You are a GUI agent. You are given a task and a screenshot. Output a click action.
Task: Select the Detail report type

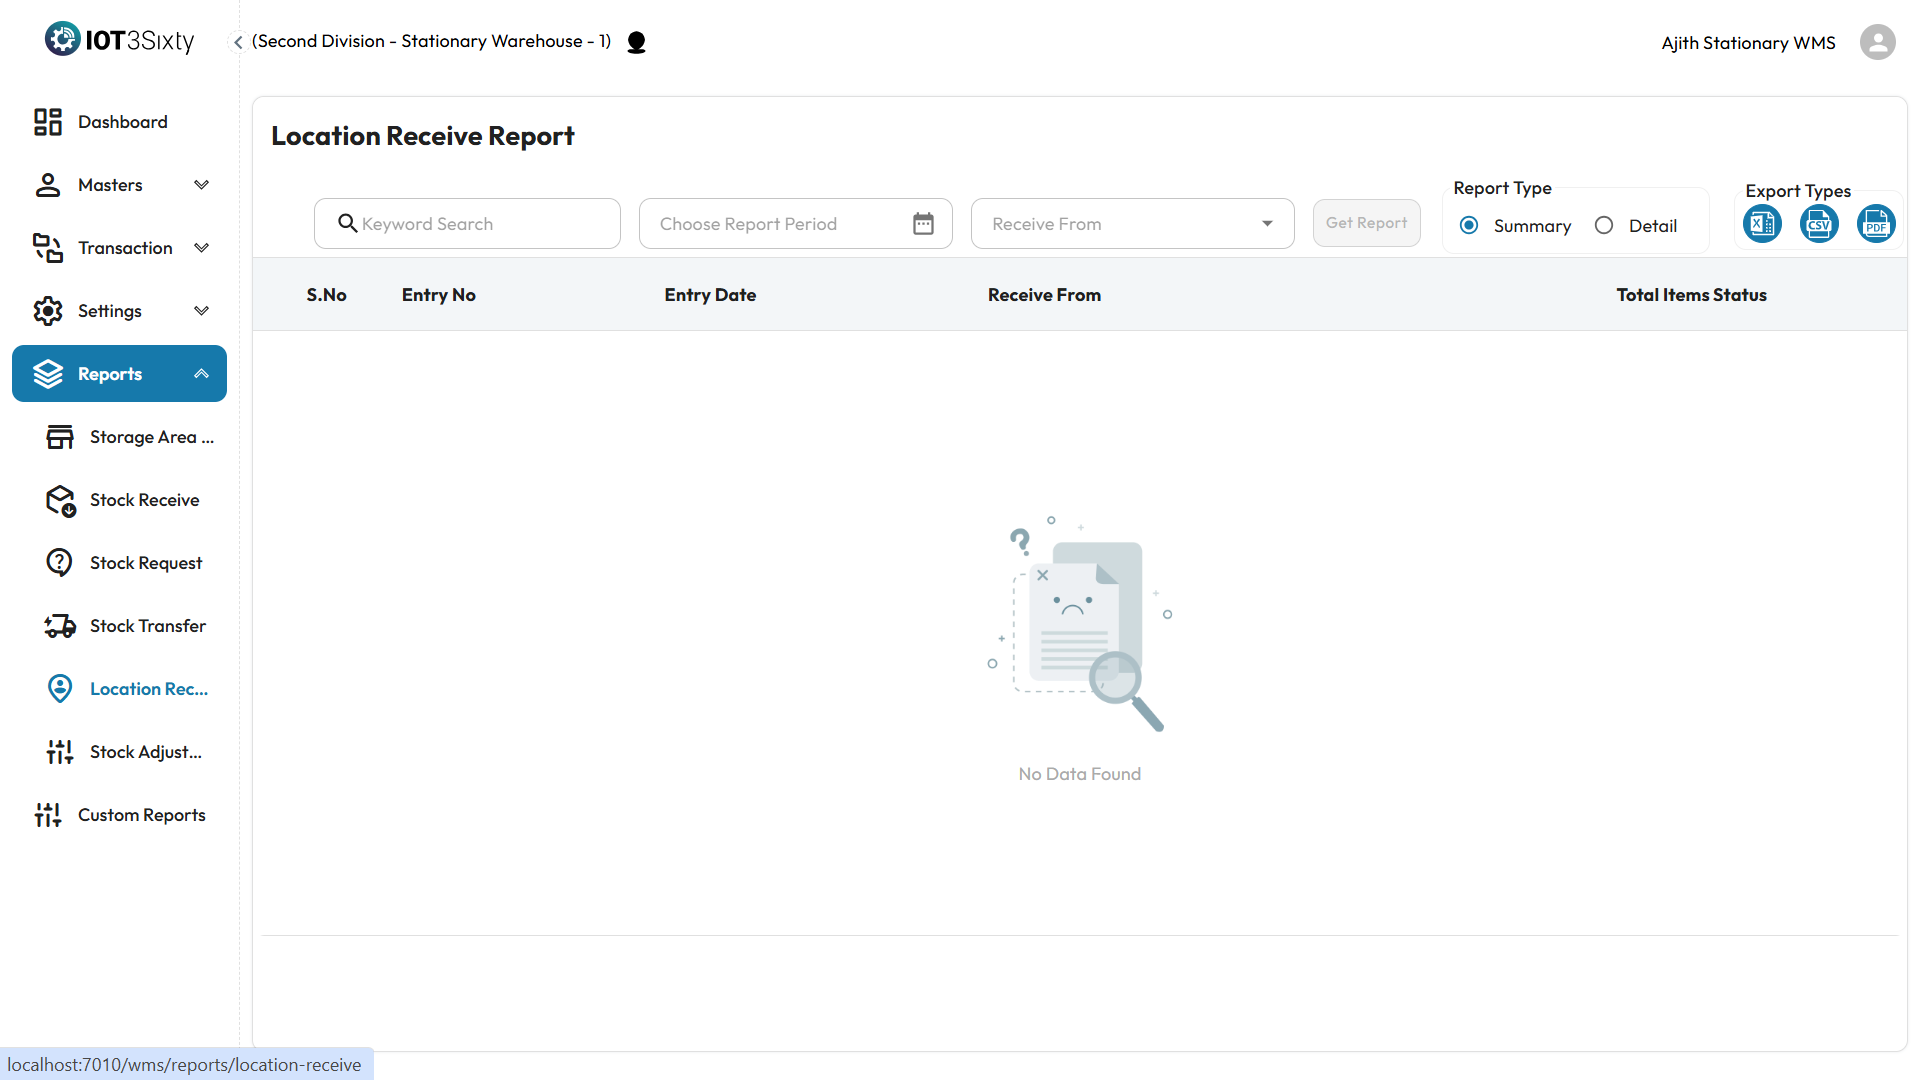click(1604, 226)
